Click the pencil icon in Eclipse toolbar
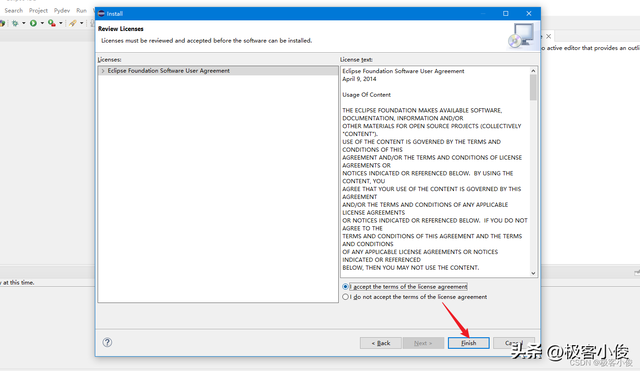This screenshot has height=371, width=640. [73, 23]
